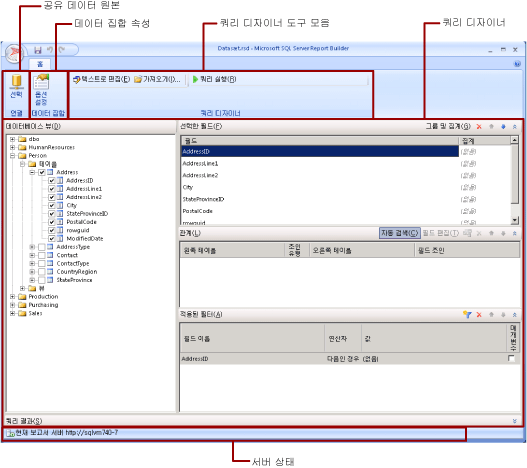The image size is (527, 468).
Task: Open aggregate cell for AddressID field
Action: (484, 152)
